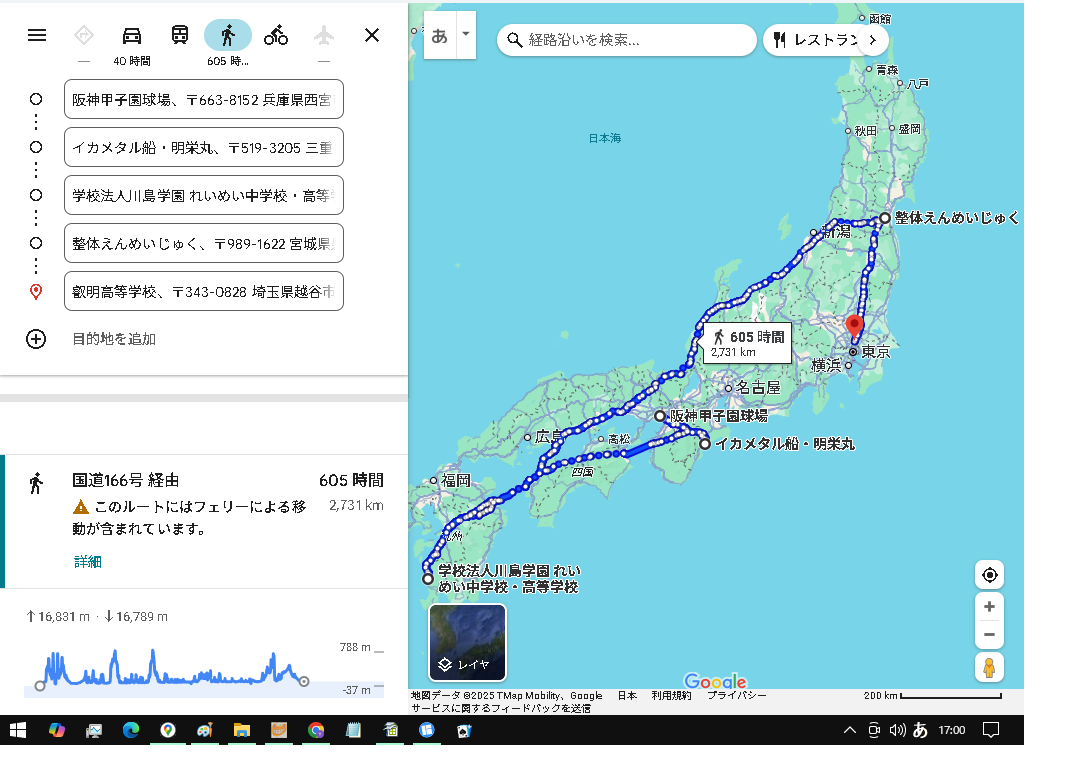Select the walking travel mode
Image resolution: width=1078 pixels, height=779 pixels.
tap(228, 35)
